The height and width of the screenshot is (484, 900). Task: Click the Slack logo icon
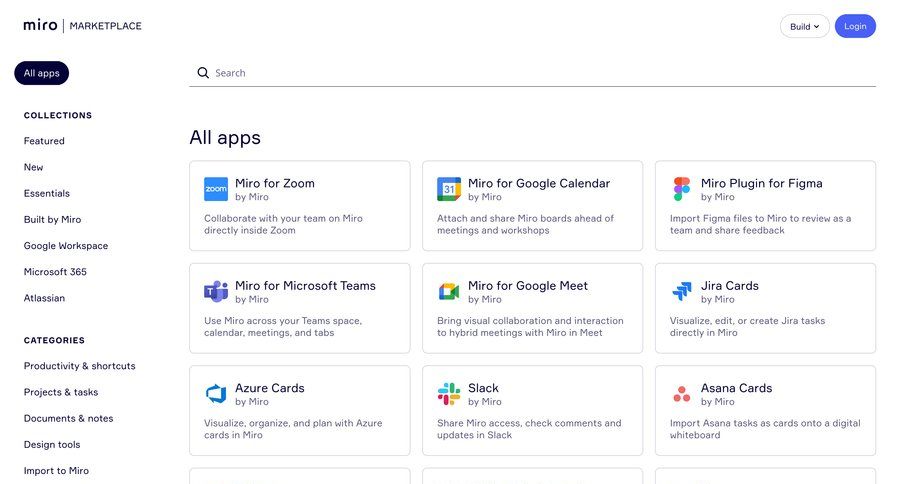449,394
